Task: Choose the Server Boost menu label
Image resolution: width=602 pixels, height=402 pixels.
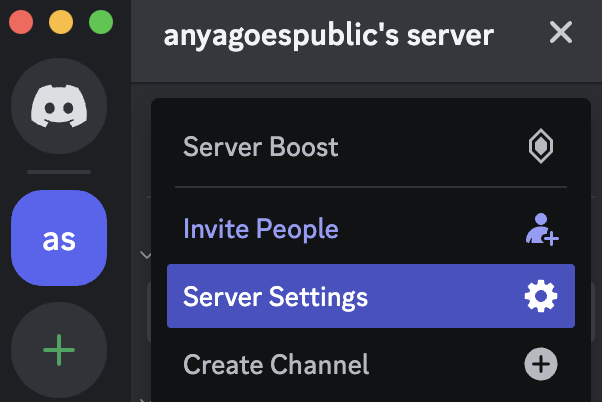Action: click(x=260, y=148)
